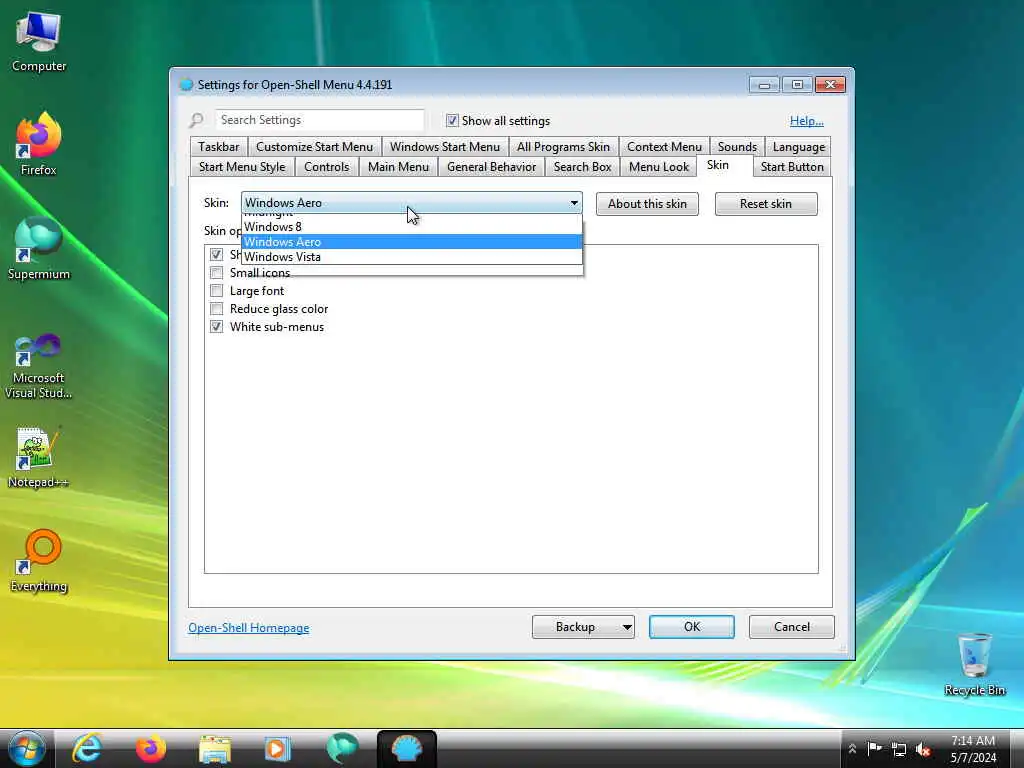Open the clock showing 7:14 AM
Viewport: 1024px width, 768px height.
(x=973, y=749)
